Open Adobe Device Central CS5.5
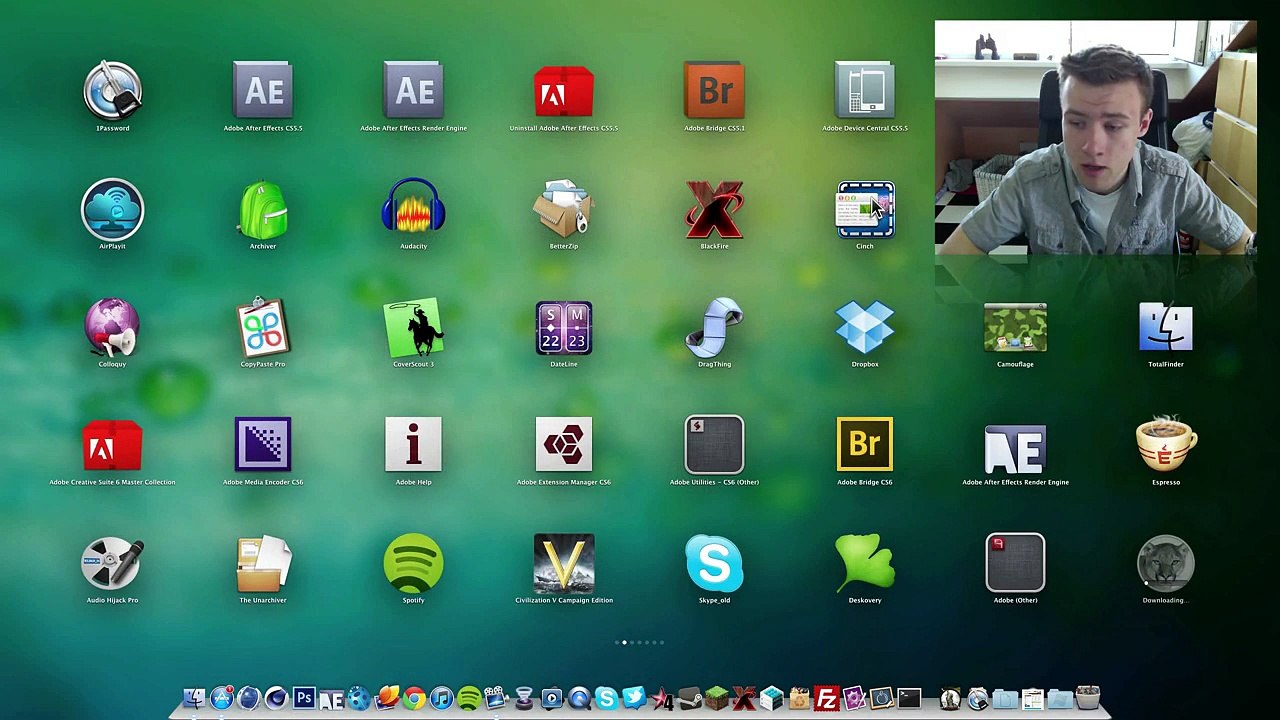1280x720 pixels. tap(865, 92)
